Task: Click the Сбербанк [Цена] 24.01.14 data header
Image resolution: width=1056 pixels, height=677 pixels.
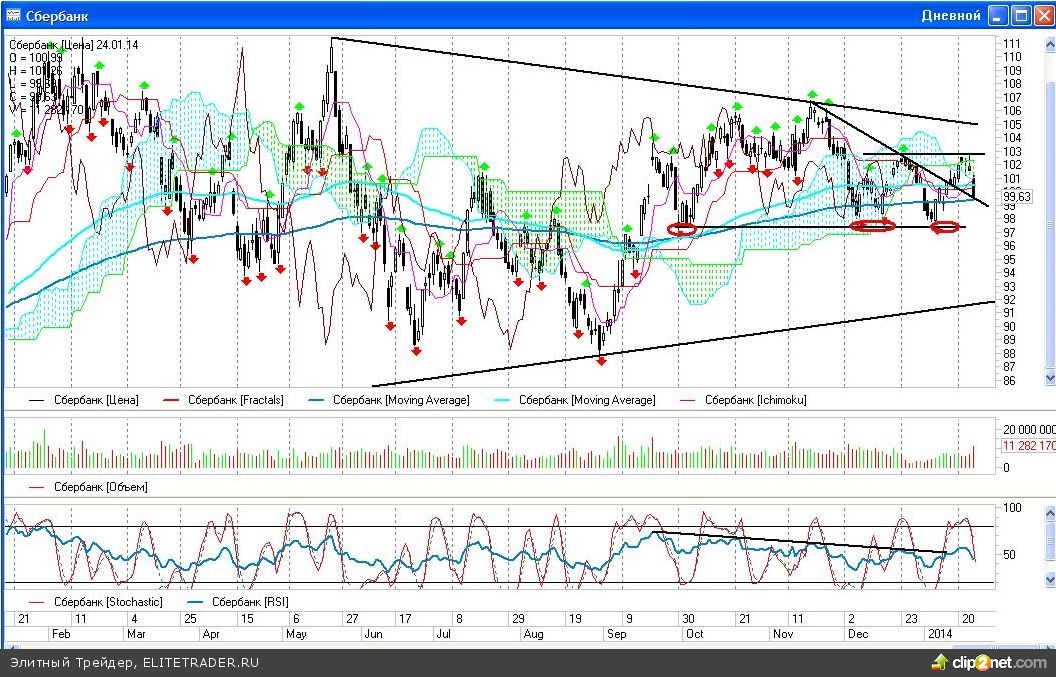Action: coord(74,45)
